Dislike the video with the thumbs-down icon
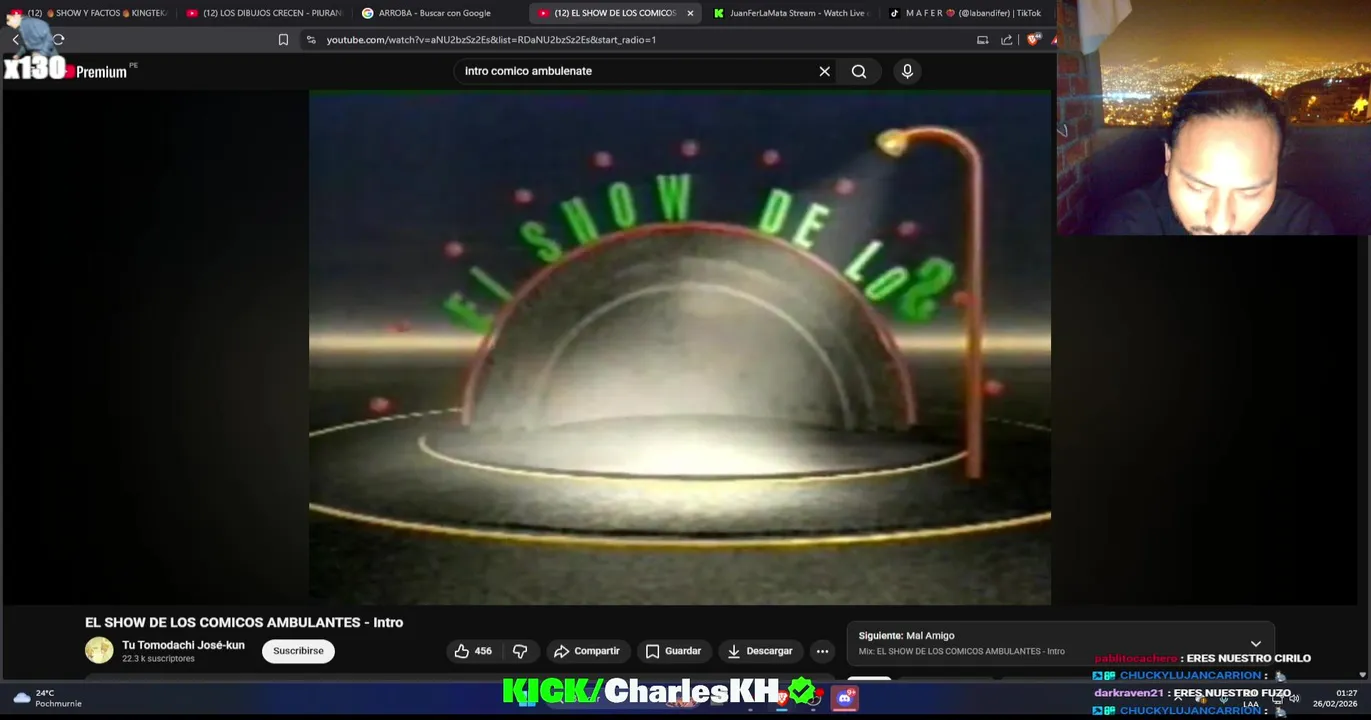Image resolution: width=1371 pixels, height=720 pixels. click(x=520, y=651)
